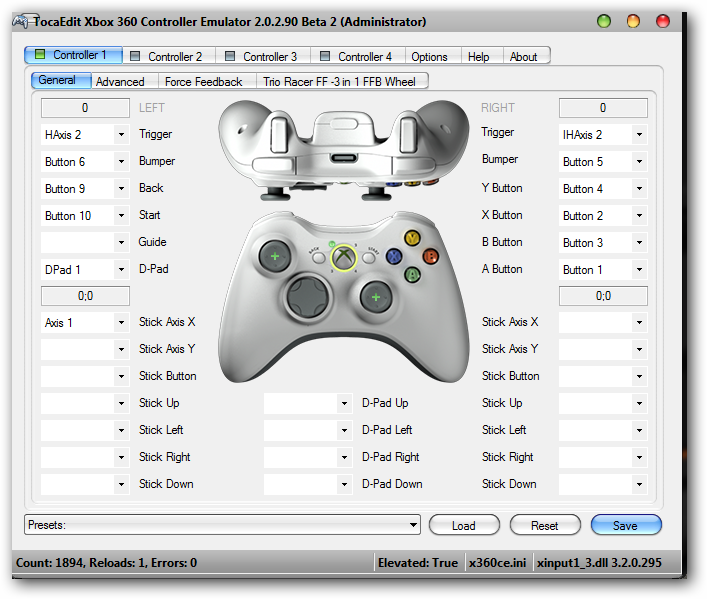Click right stick 0;0 value field
The image size is (707, 599).
pos(603,296)
